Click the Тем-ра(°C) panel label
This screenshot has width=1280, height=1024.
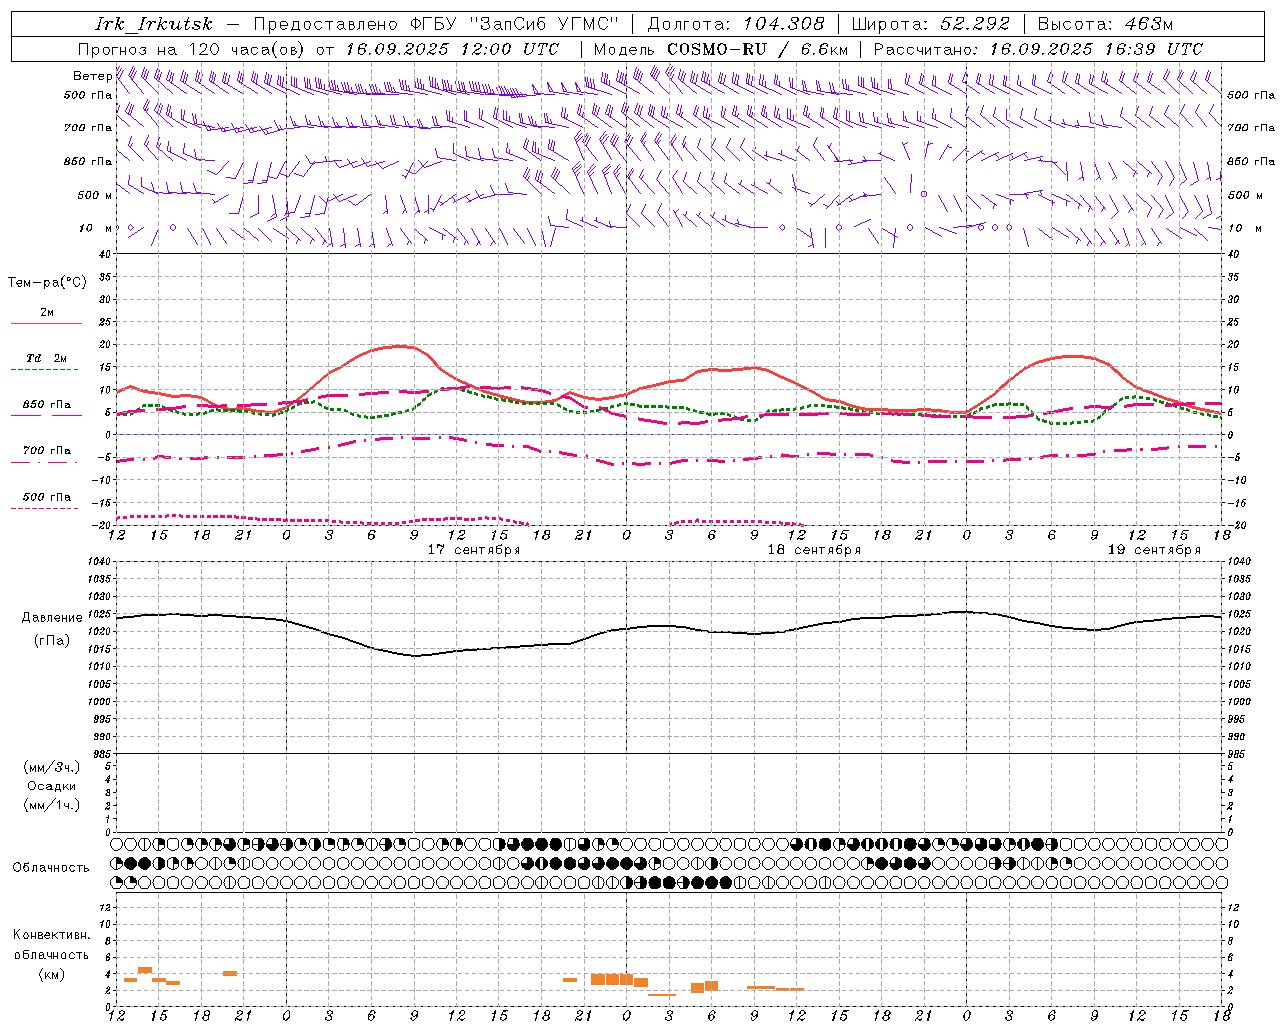pos(47,283)
